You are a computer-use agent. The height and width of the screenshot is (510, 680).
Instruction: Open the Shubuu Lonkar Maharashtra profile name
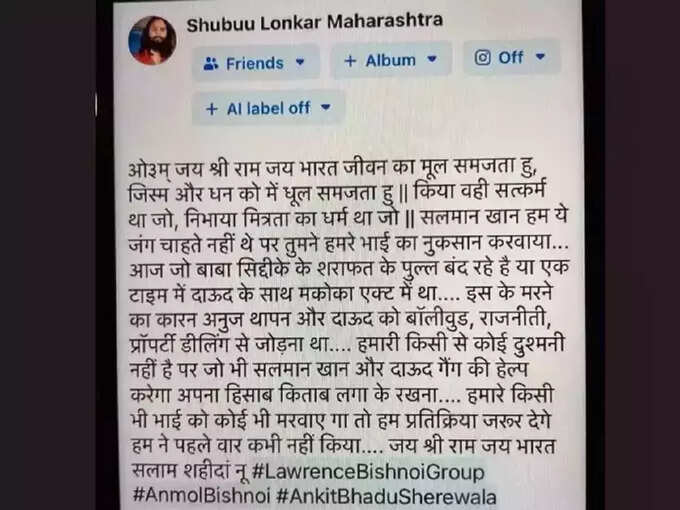(x=314, y=23)
